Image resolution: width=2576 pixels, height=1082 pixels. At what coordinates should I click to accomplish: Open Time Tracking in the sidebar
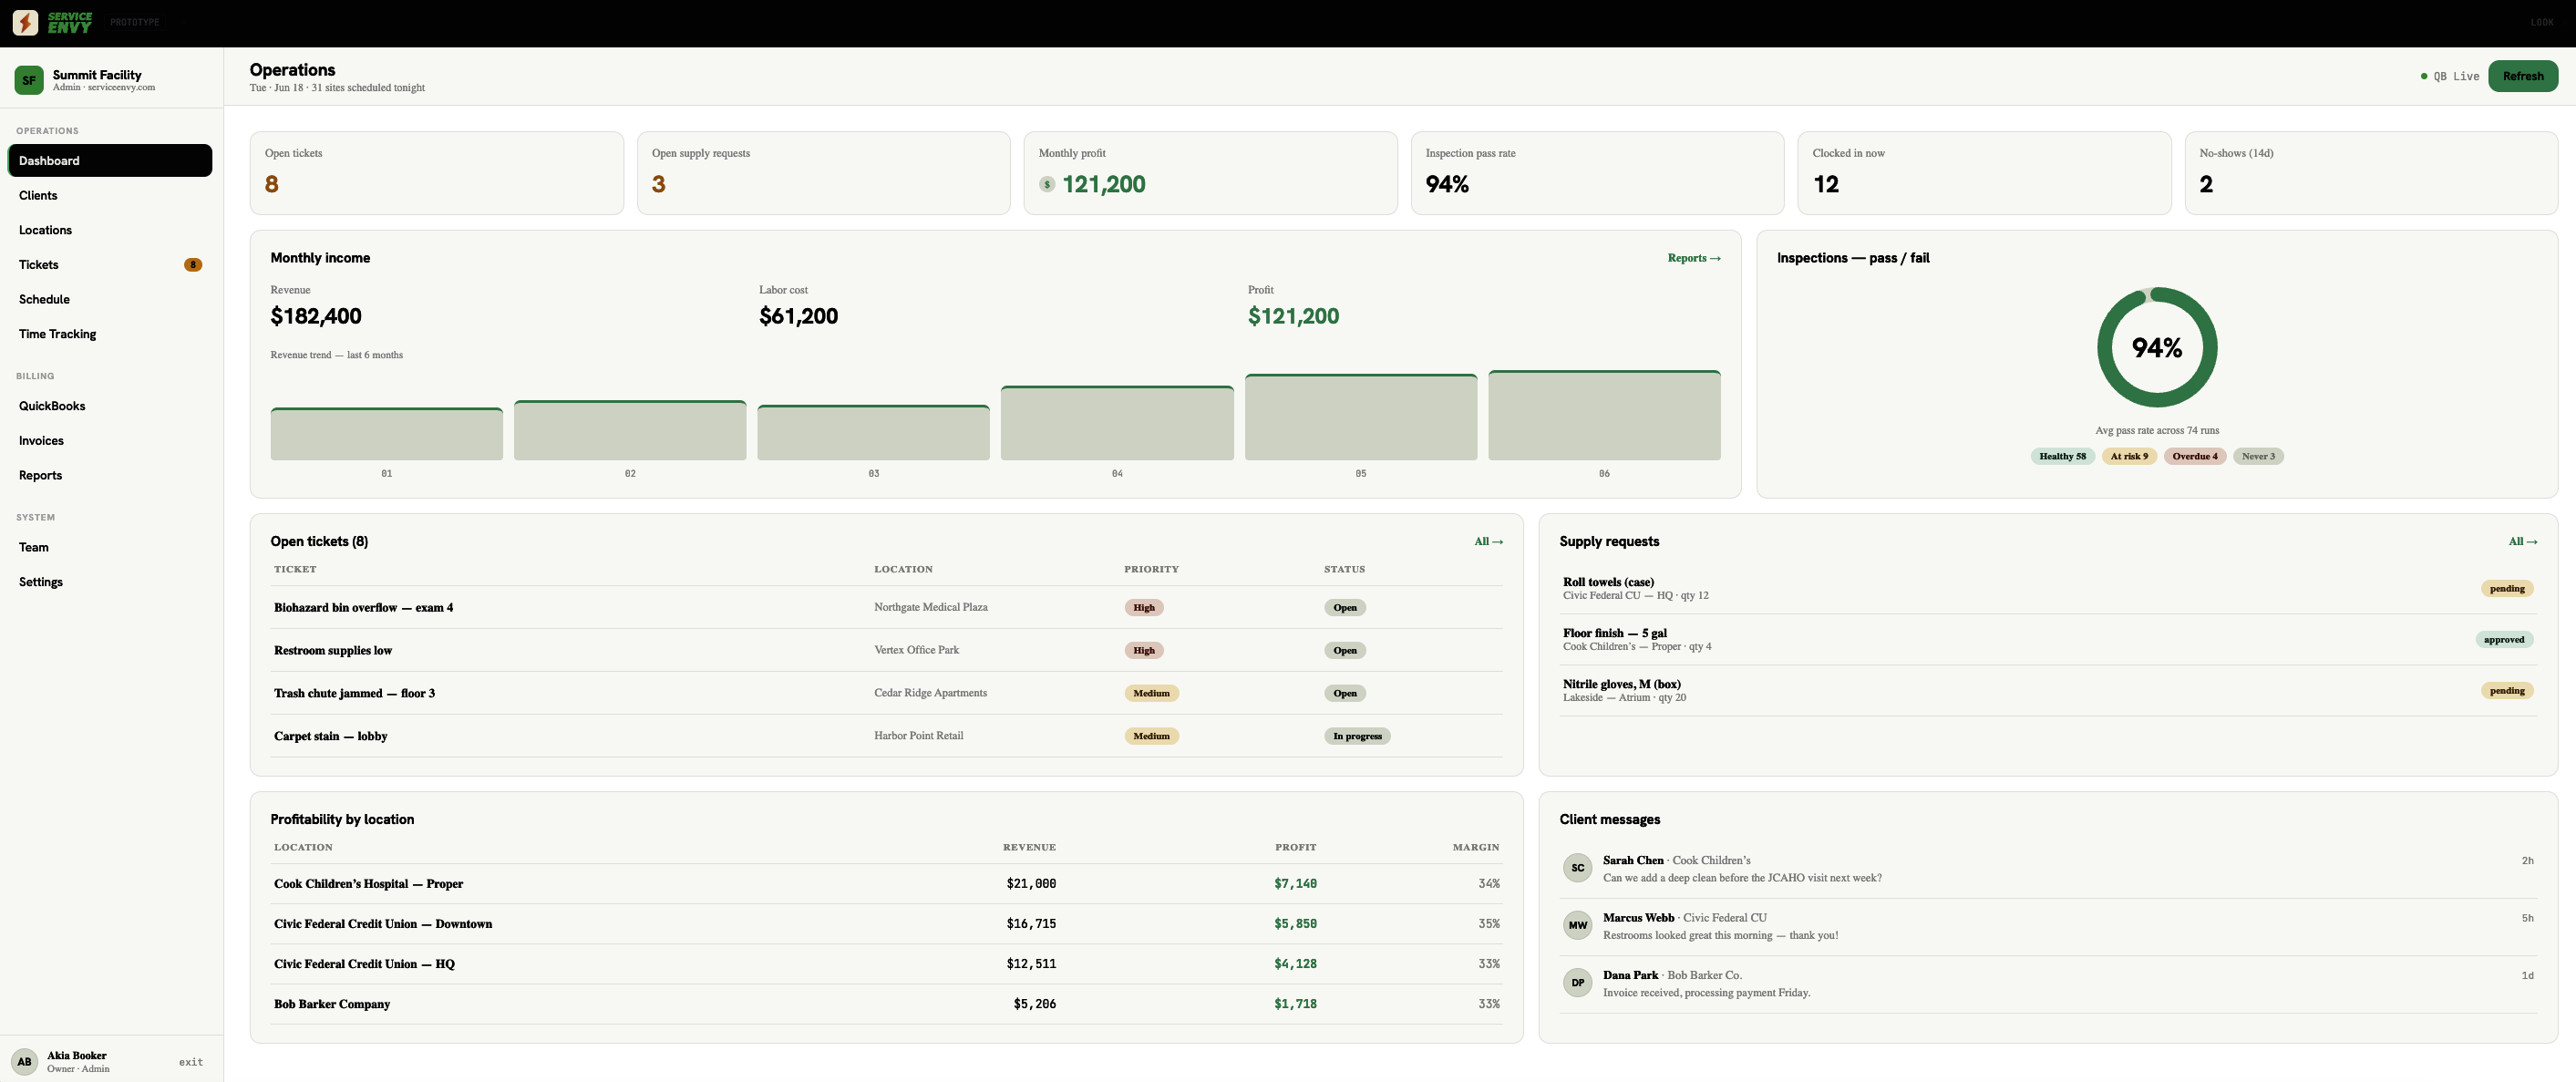[x=110, y=334]
